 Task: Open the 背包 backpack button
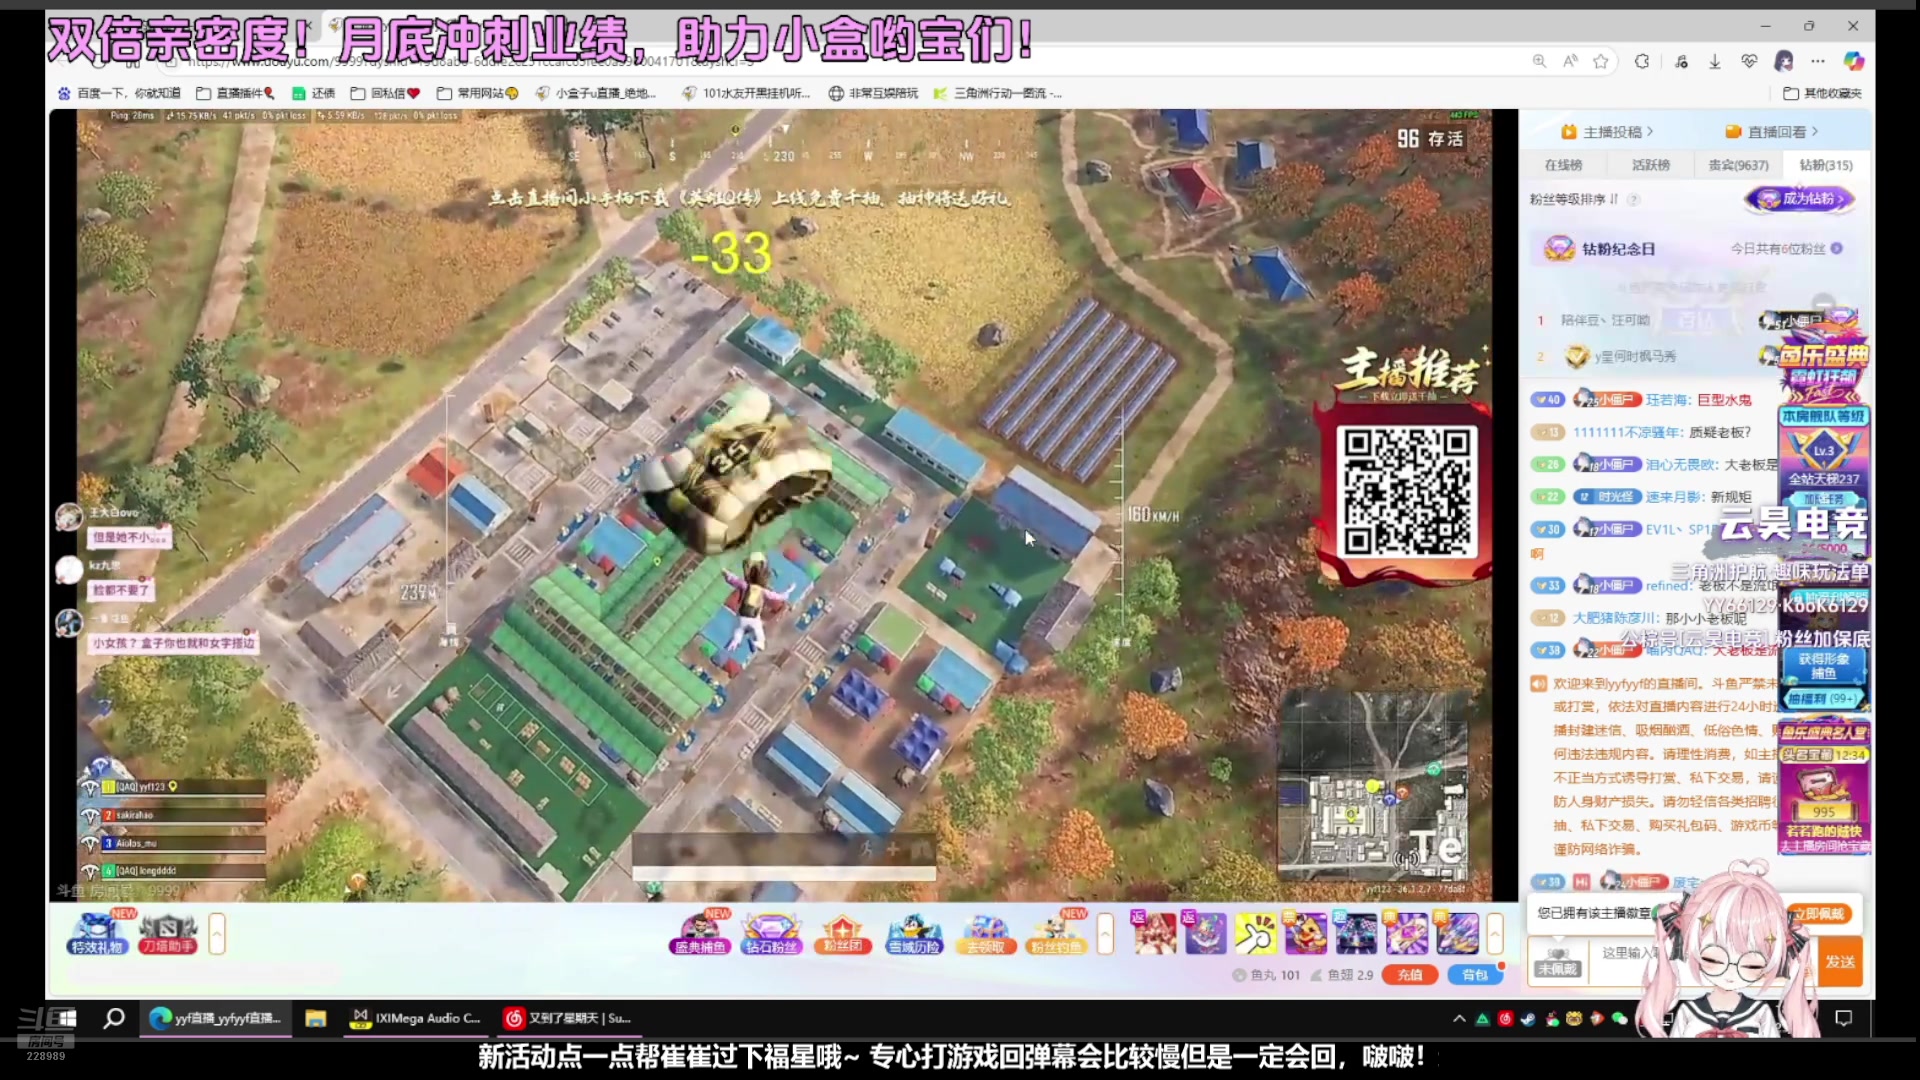pos(1475,975)
